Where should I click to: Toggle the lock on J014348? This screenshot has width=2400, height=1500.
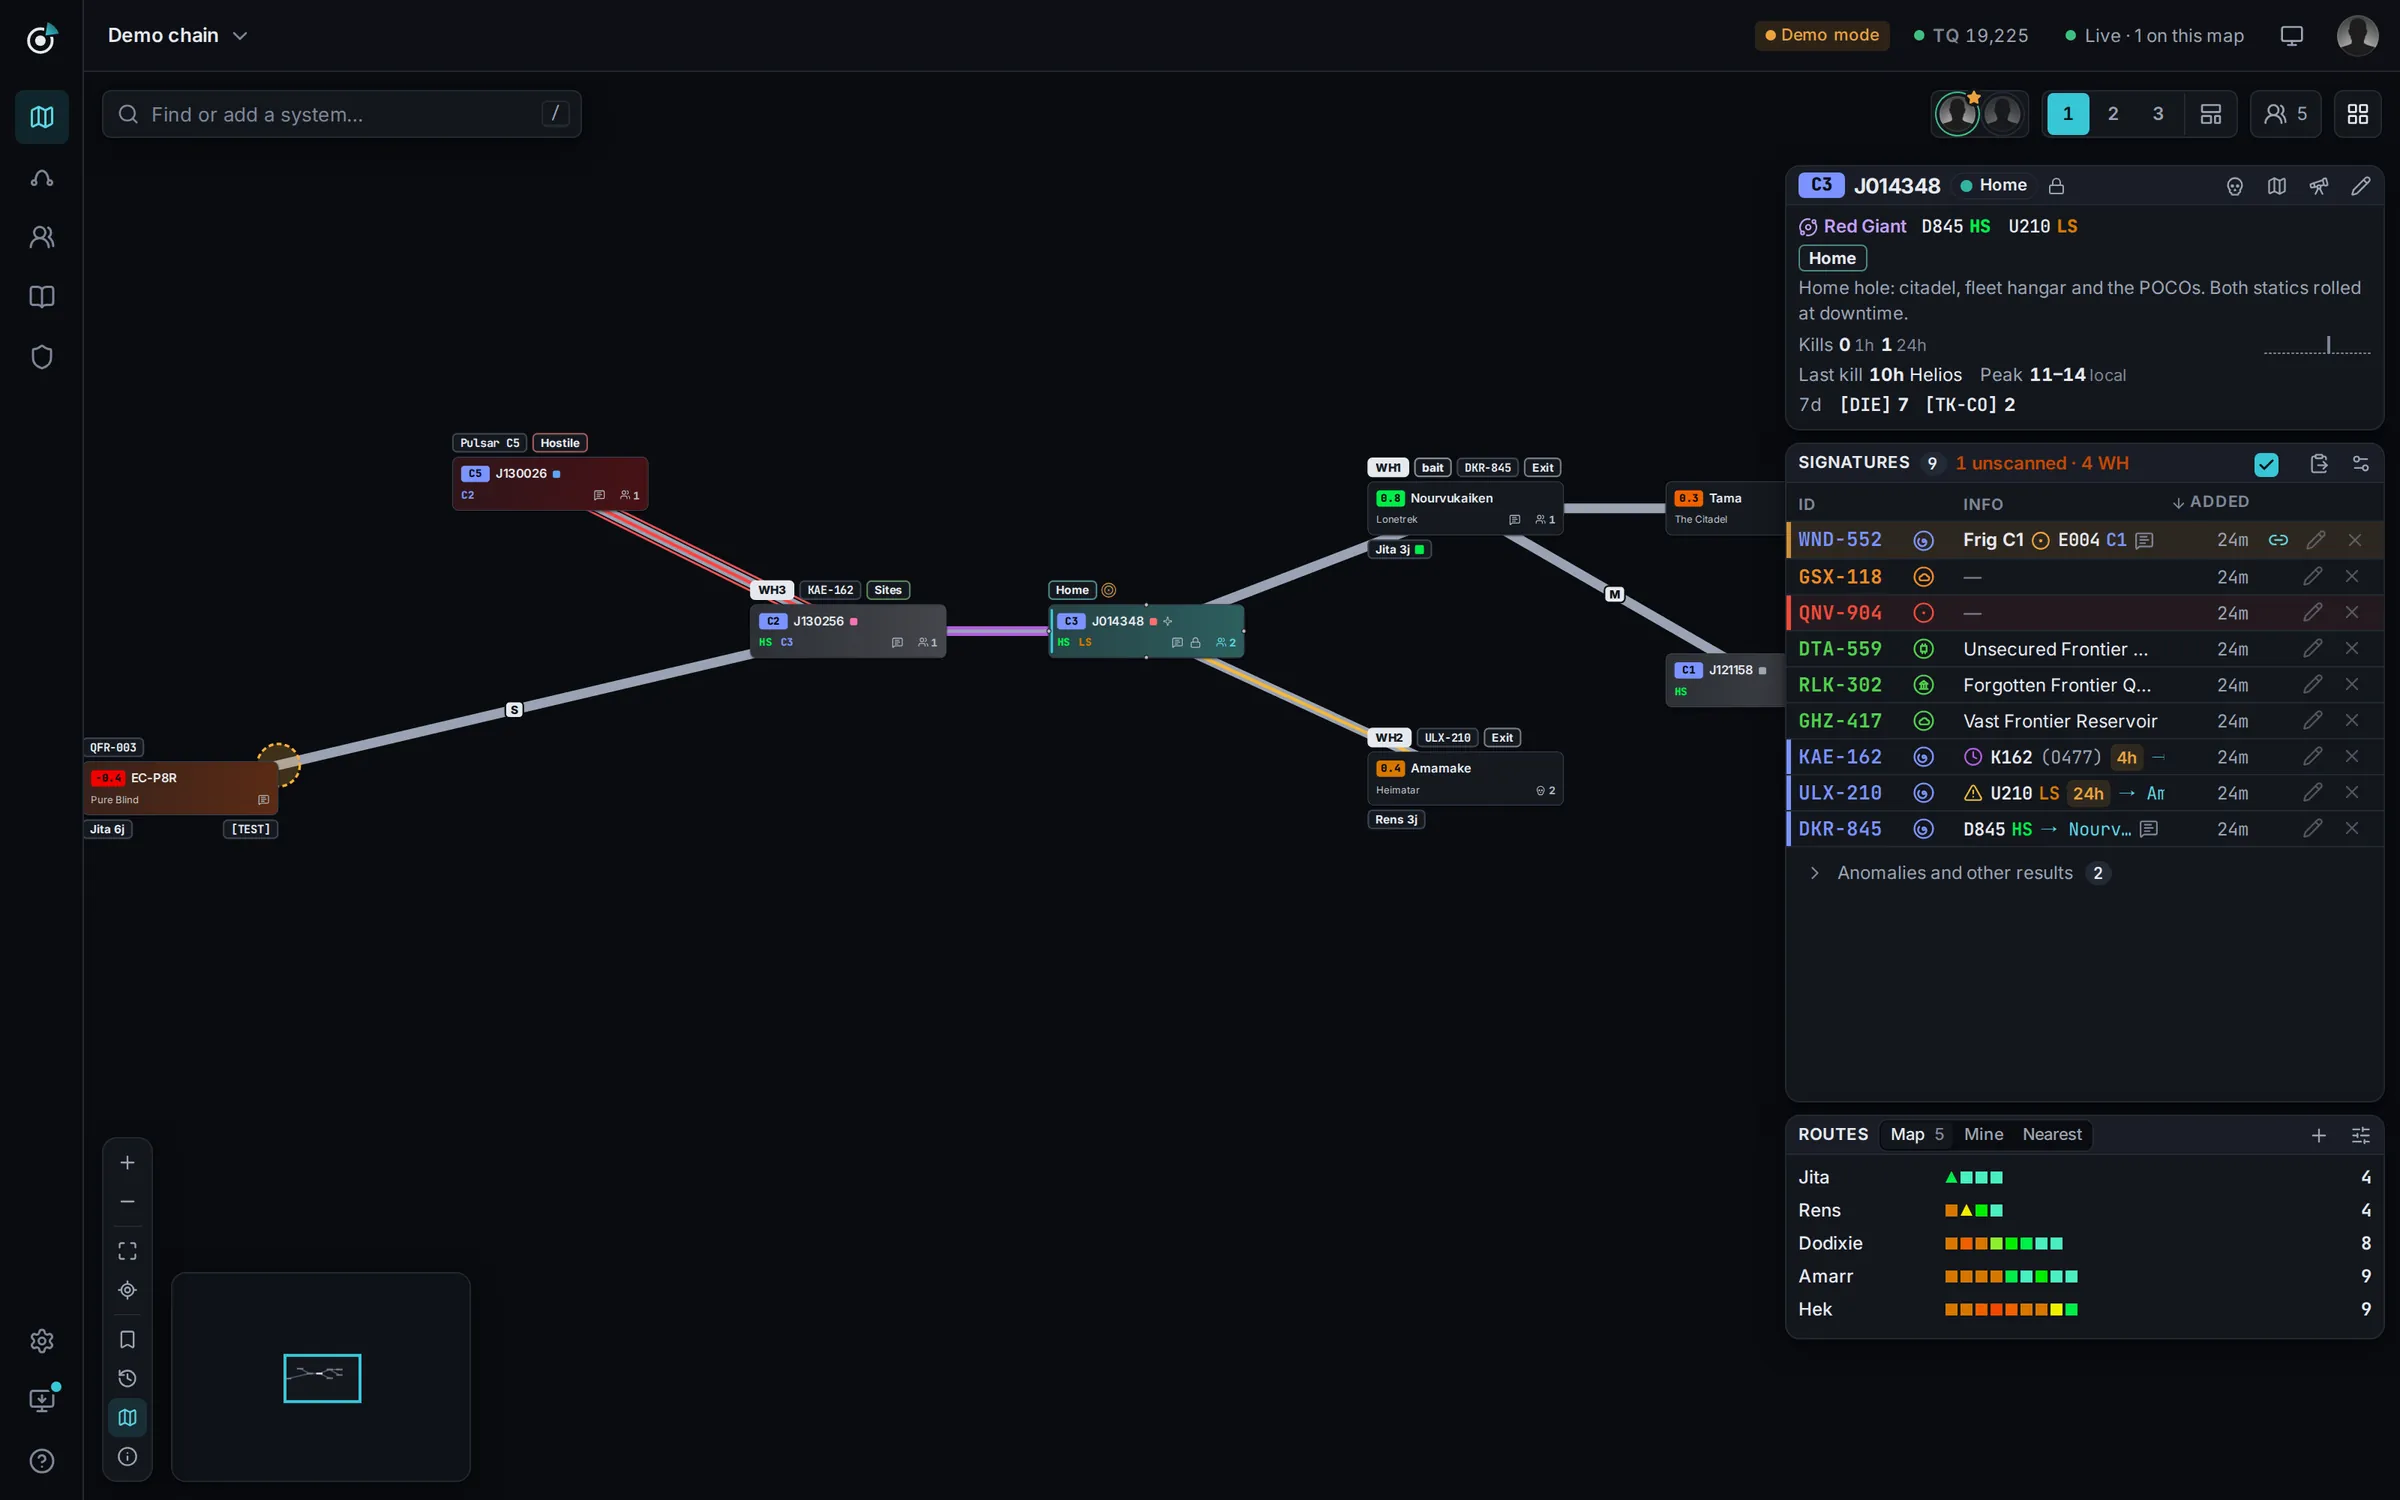[2056, 186]
